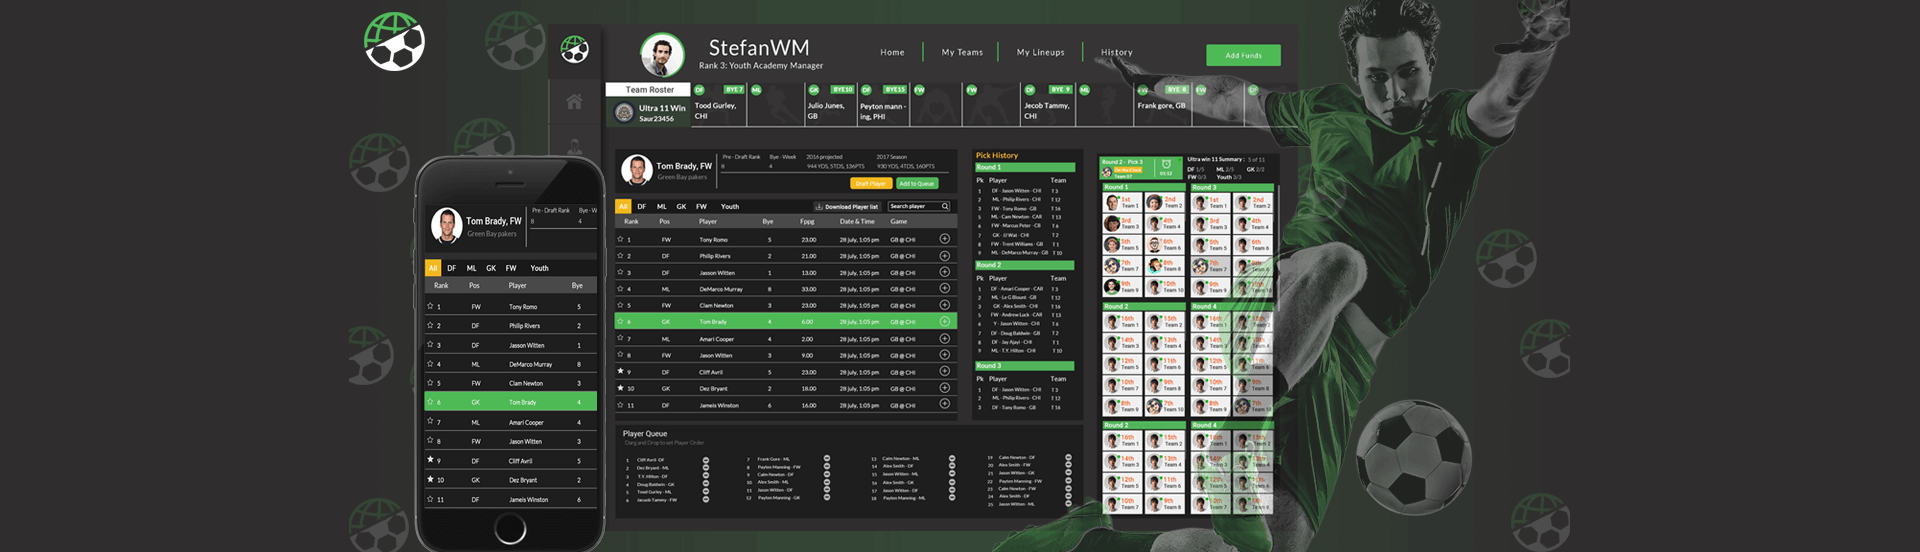This screenshot has height=552, width=1920.
Task: Open the home icon in the sidebar
Action: [x=574, y=101]
